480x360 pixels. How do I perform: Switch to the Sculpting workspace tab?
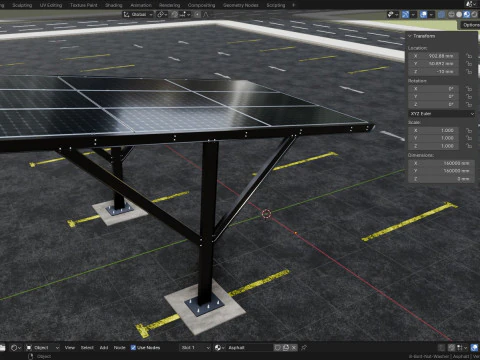[22, 5]
